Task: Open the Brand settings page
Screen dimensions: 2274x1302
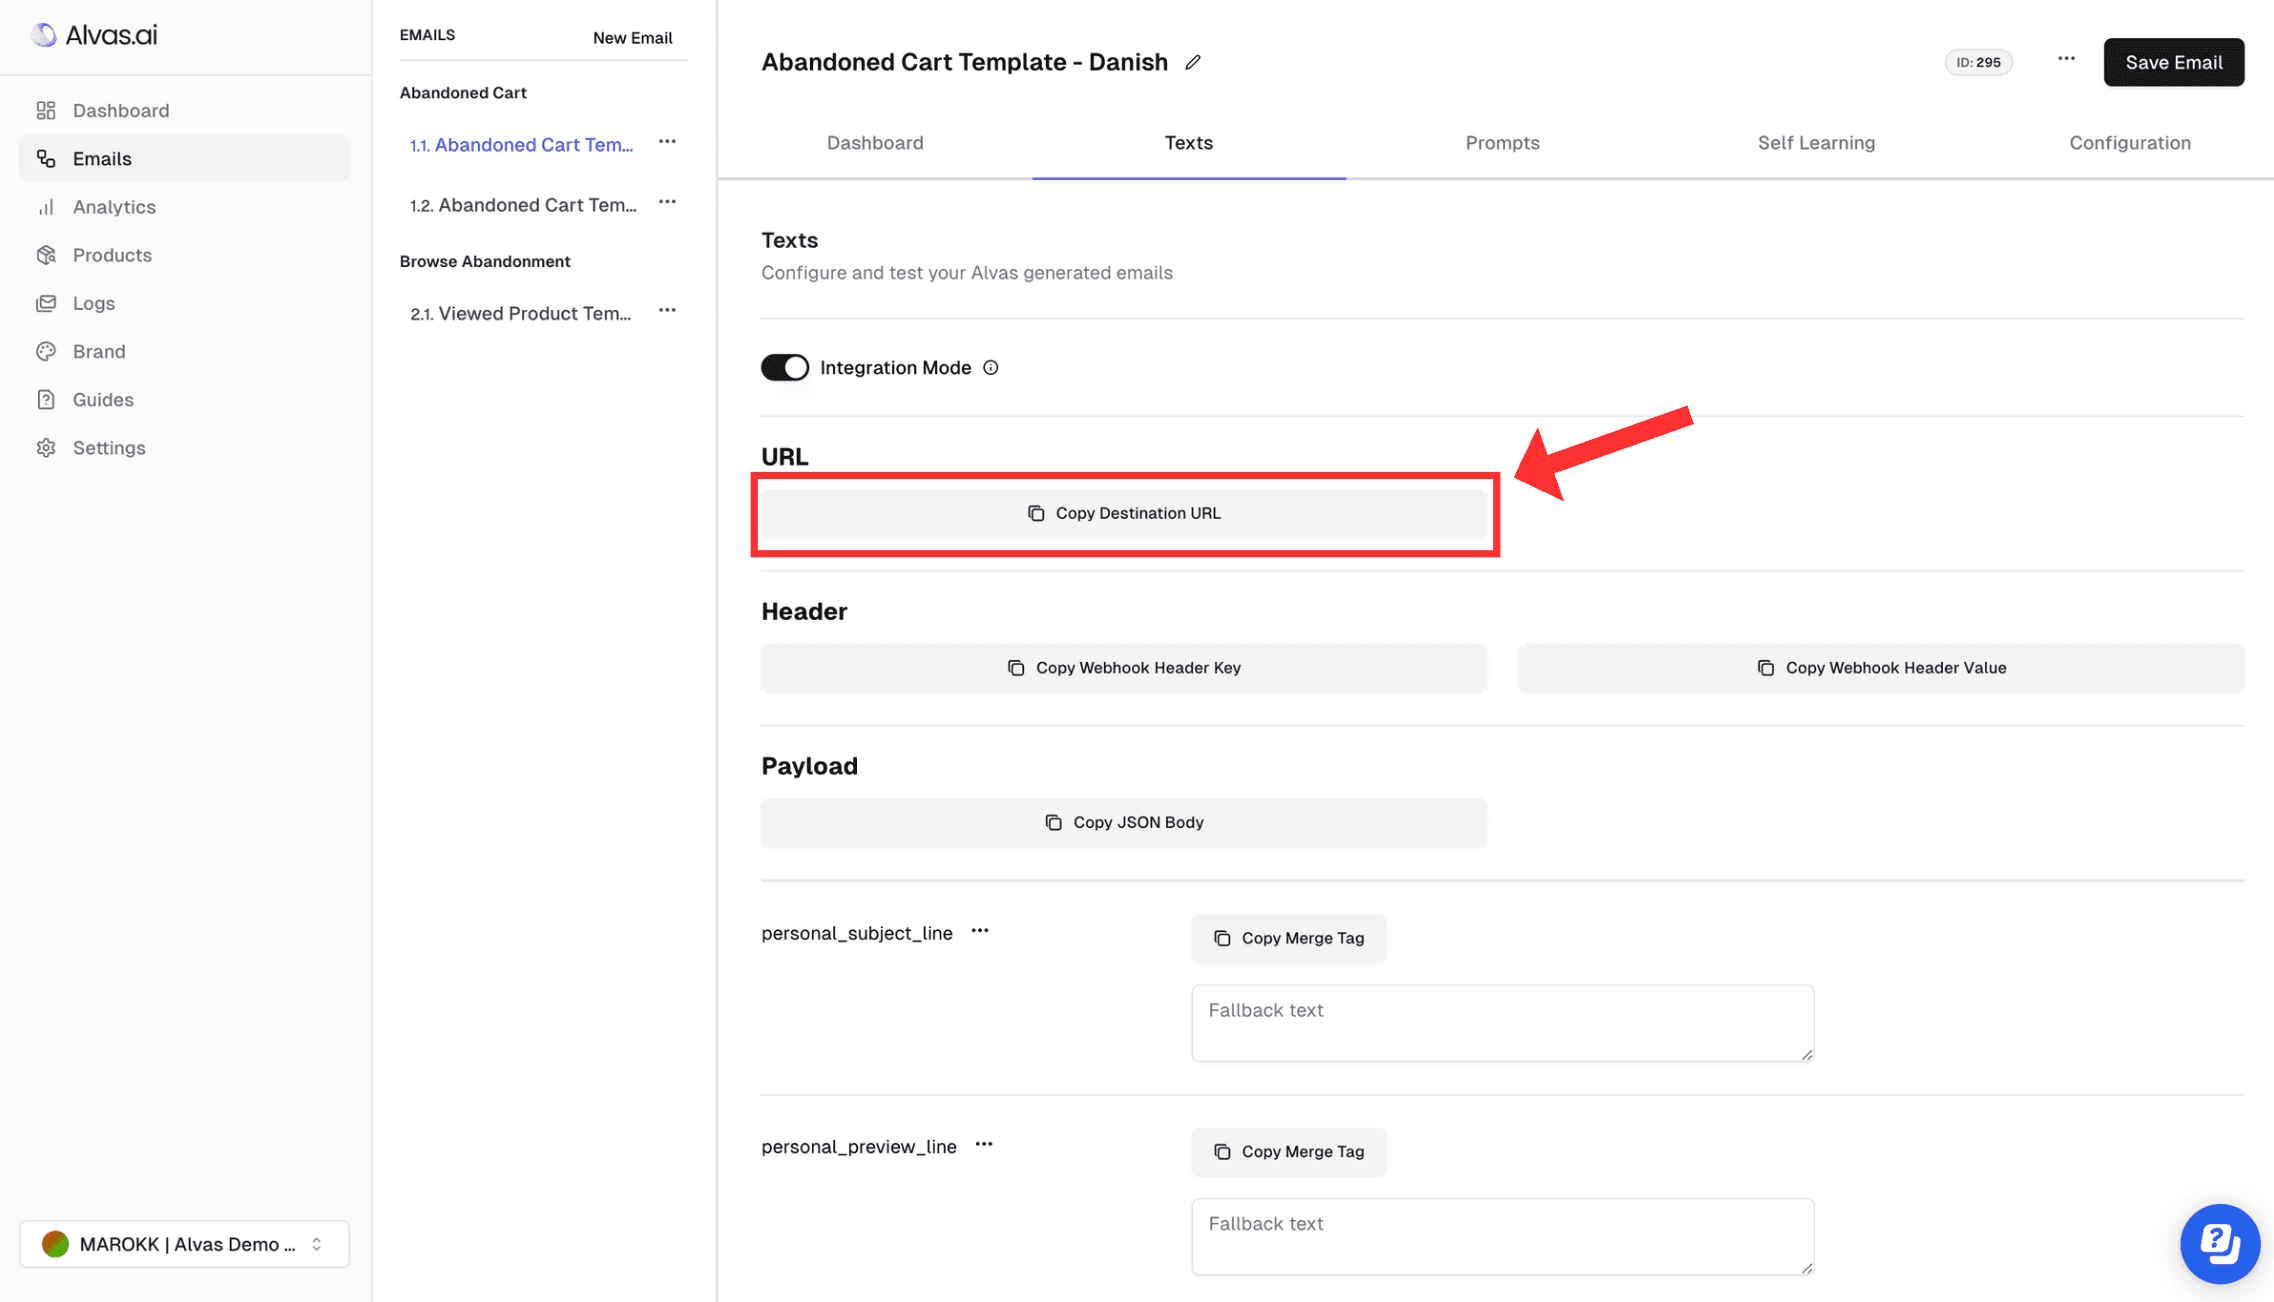Action: tap(184, 351)
